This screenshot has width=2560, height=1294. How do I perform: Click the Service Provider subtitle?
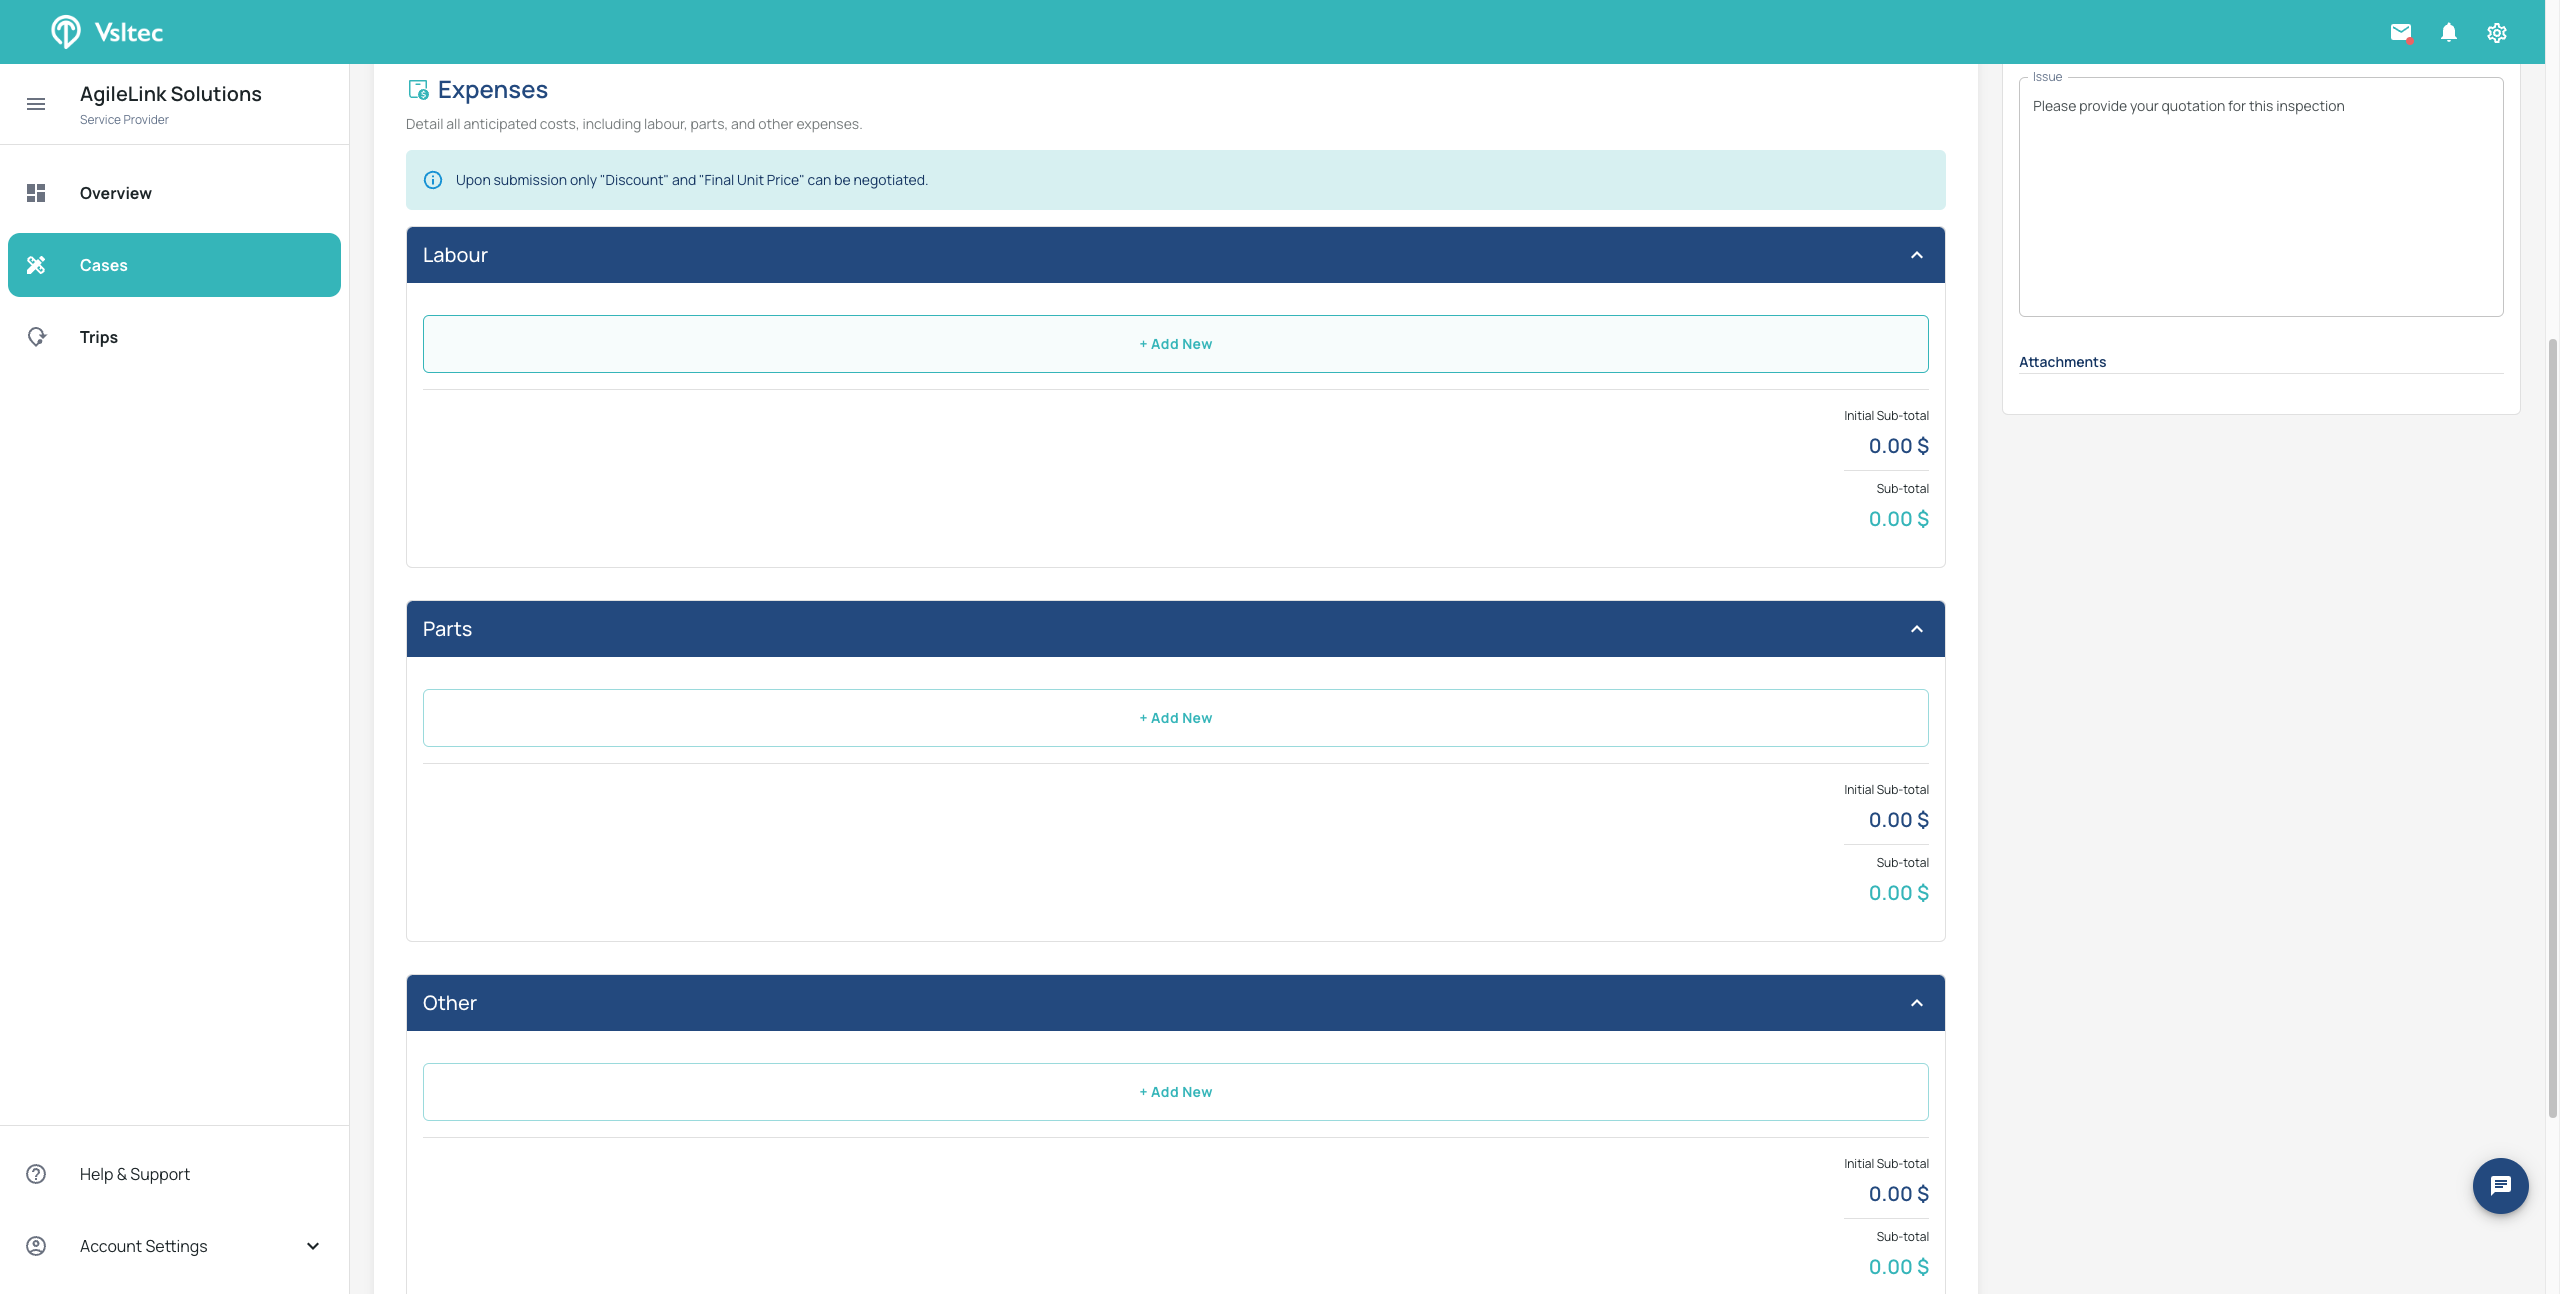coord(124,120)
